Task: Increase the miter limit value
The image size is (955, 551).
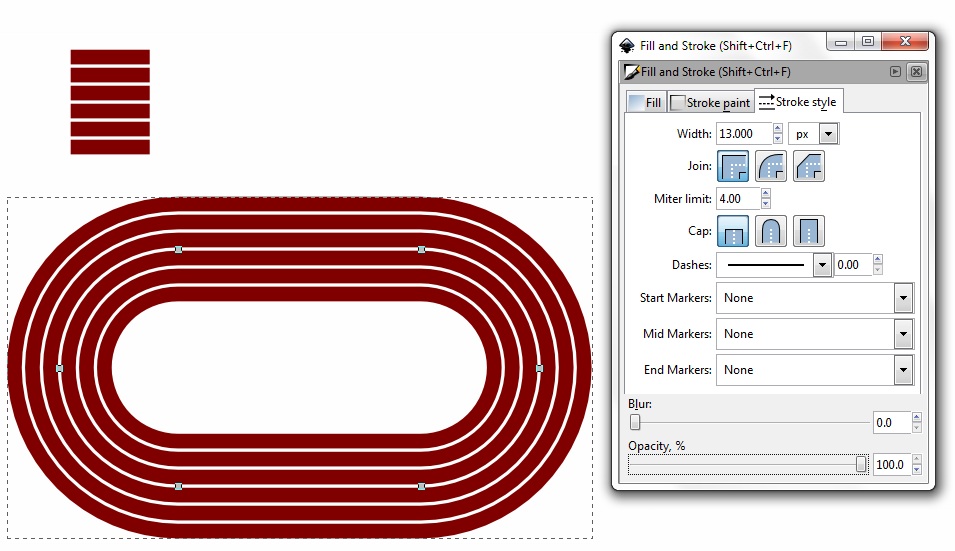Action: (766, 194)
